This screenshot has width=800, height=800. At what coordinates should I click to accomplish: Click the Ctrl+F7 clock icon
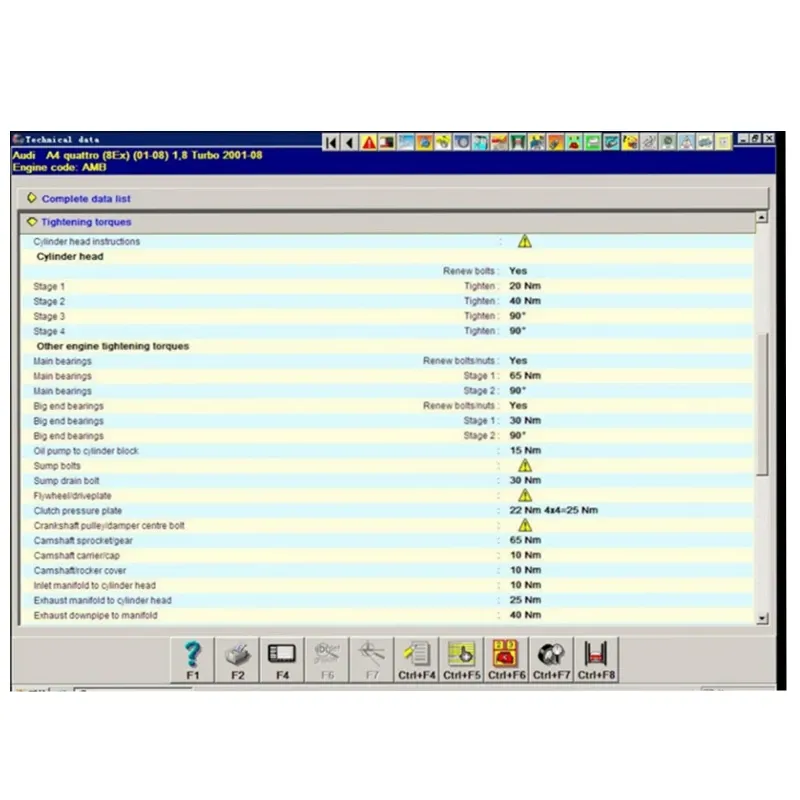(x=550, y=658)
